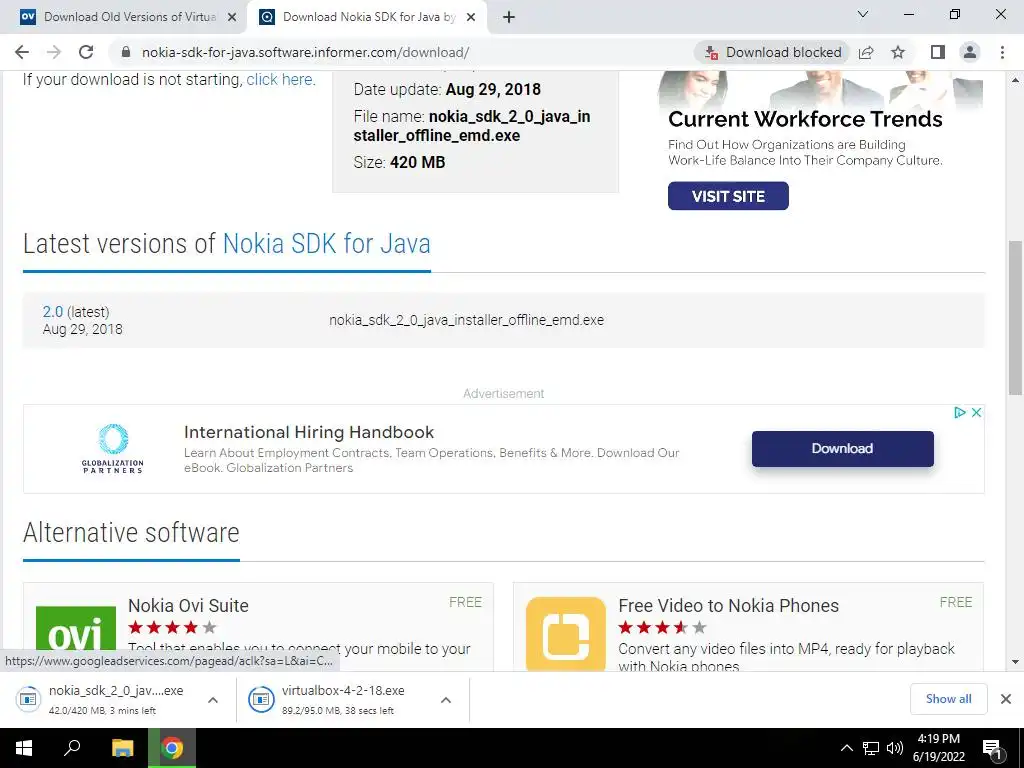Viewport: 1024px width, 768px height.
Task: Open the Download blocked notification
Action: coord(772,52)
